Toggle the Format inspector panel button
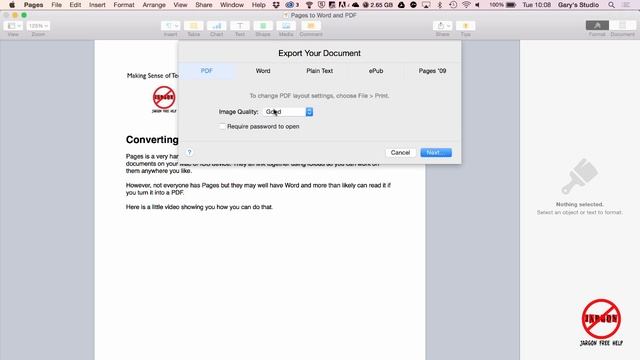This screenshot has width=640, height=360. 597,26
